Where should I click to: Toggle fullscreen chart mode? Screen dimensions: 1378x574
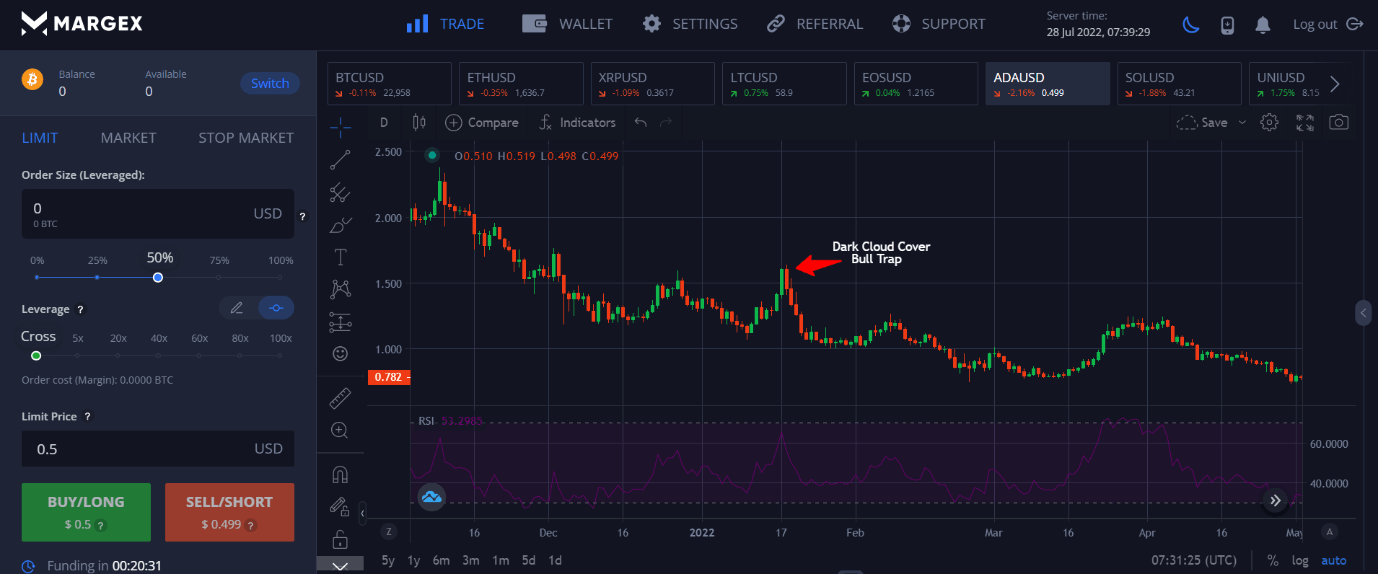[1304, 122]
